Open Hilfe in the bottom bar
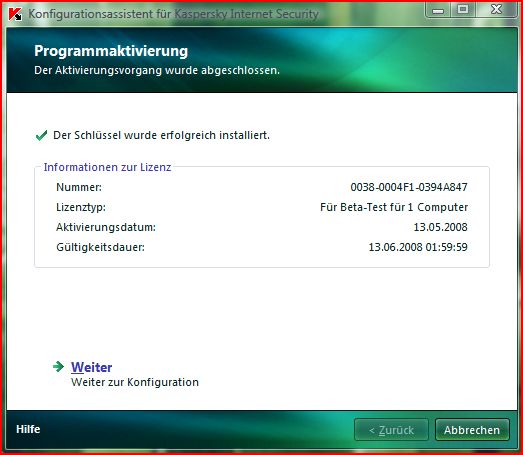Image resolution: width=523 pixels, height=455 pixels. (x=28, y=429)
